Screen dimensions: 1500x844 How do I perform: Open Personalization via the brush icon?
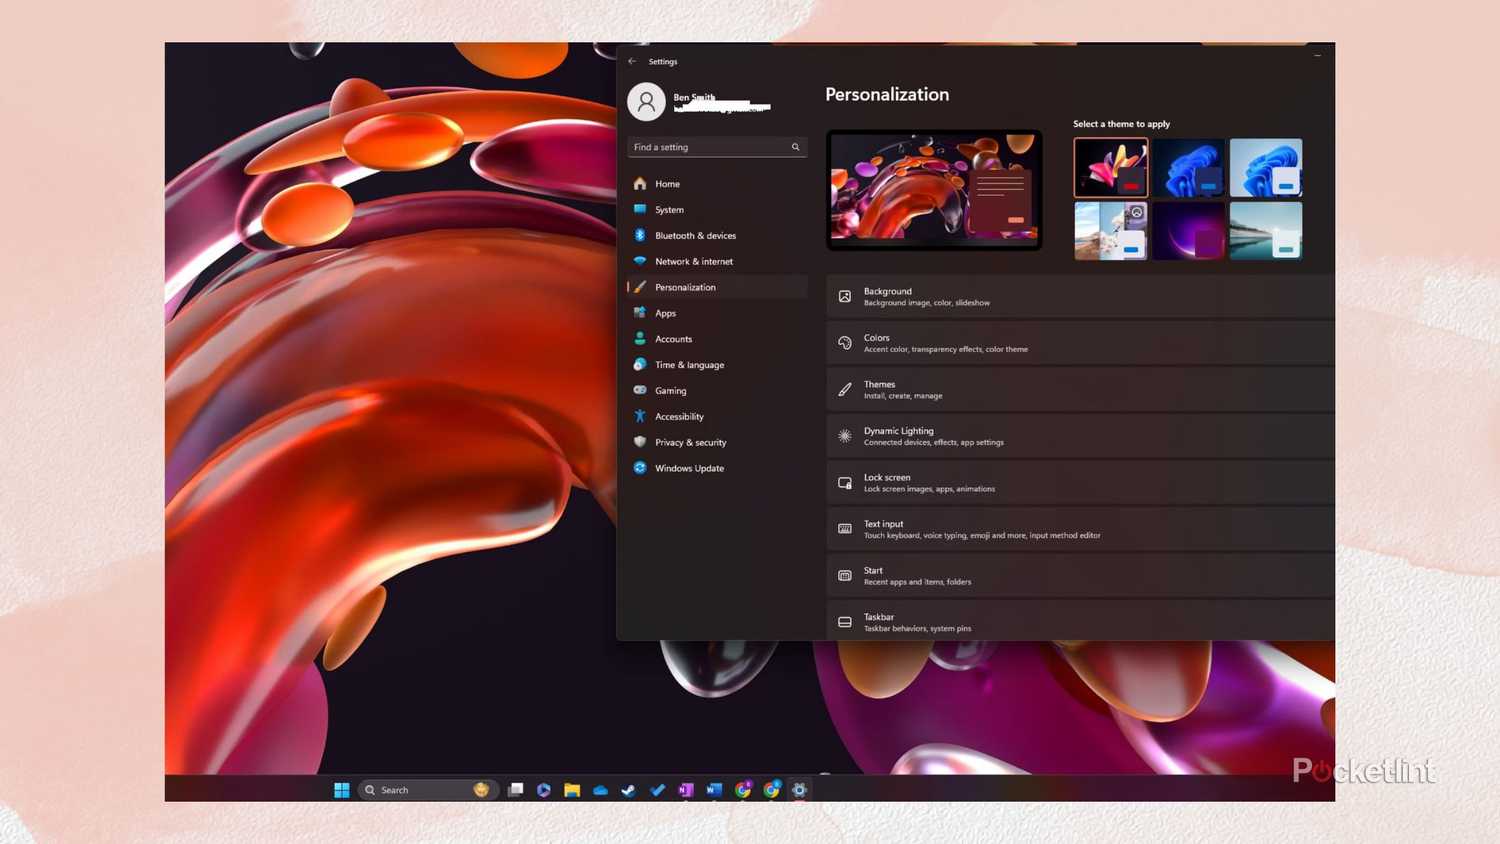click(641, 287)
